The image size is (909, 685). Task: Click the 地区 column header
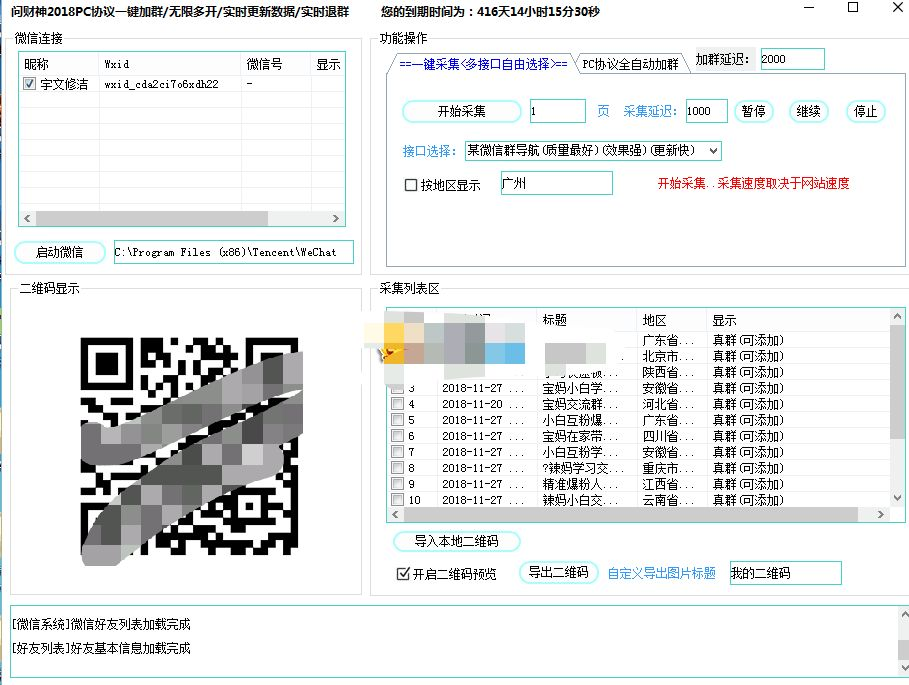[671, 320]
